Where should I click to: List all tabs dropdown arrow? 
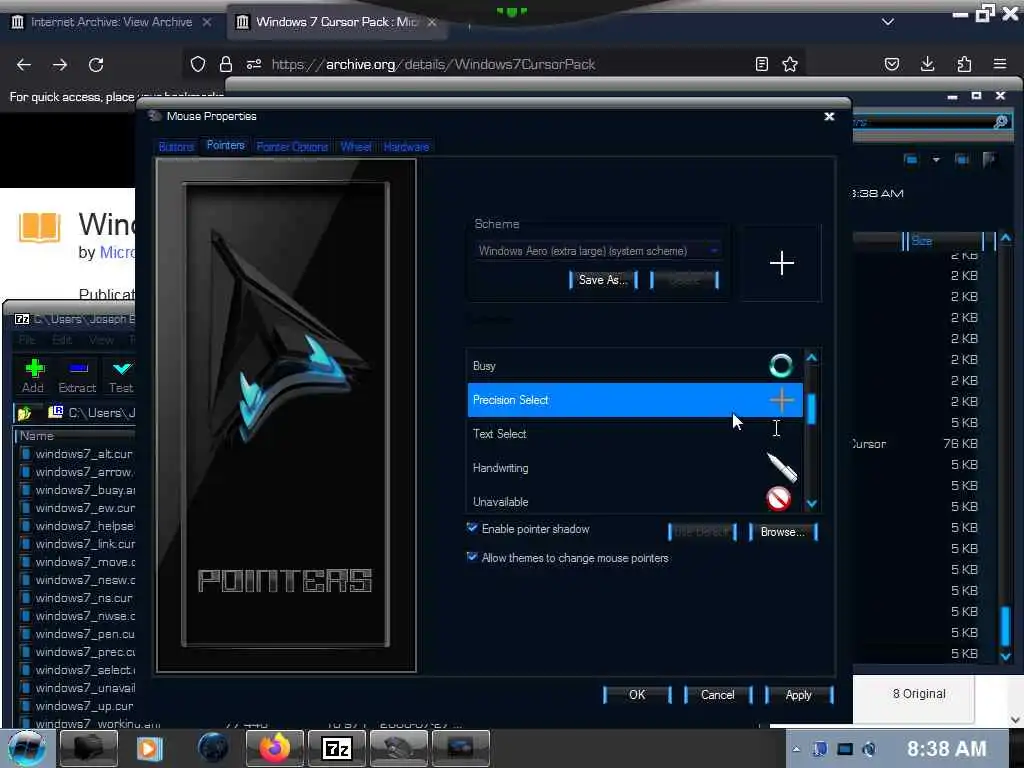(x=888, y=22)
